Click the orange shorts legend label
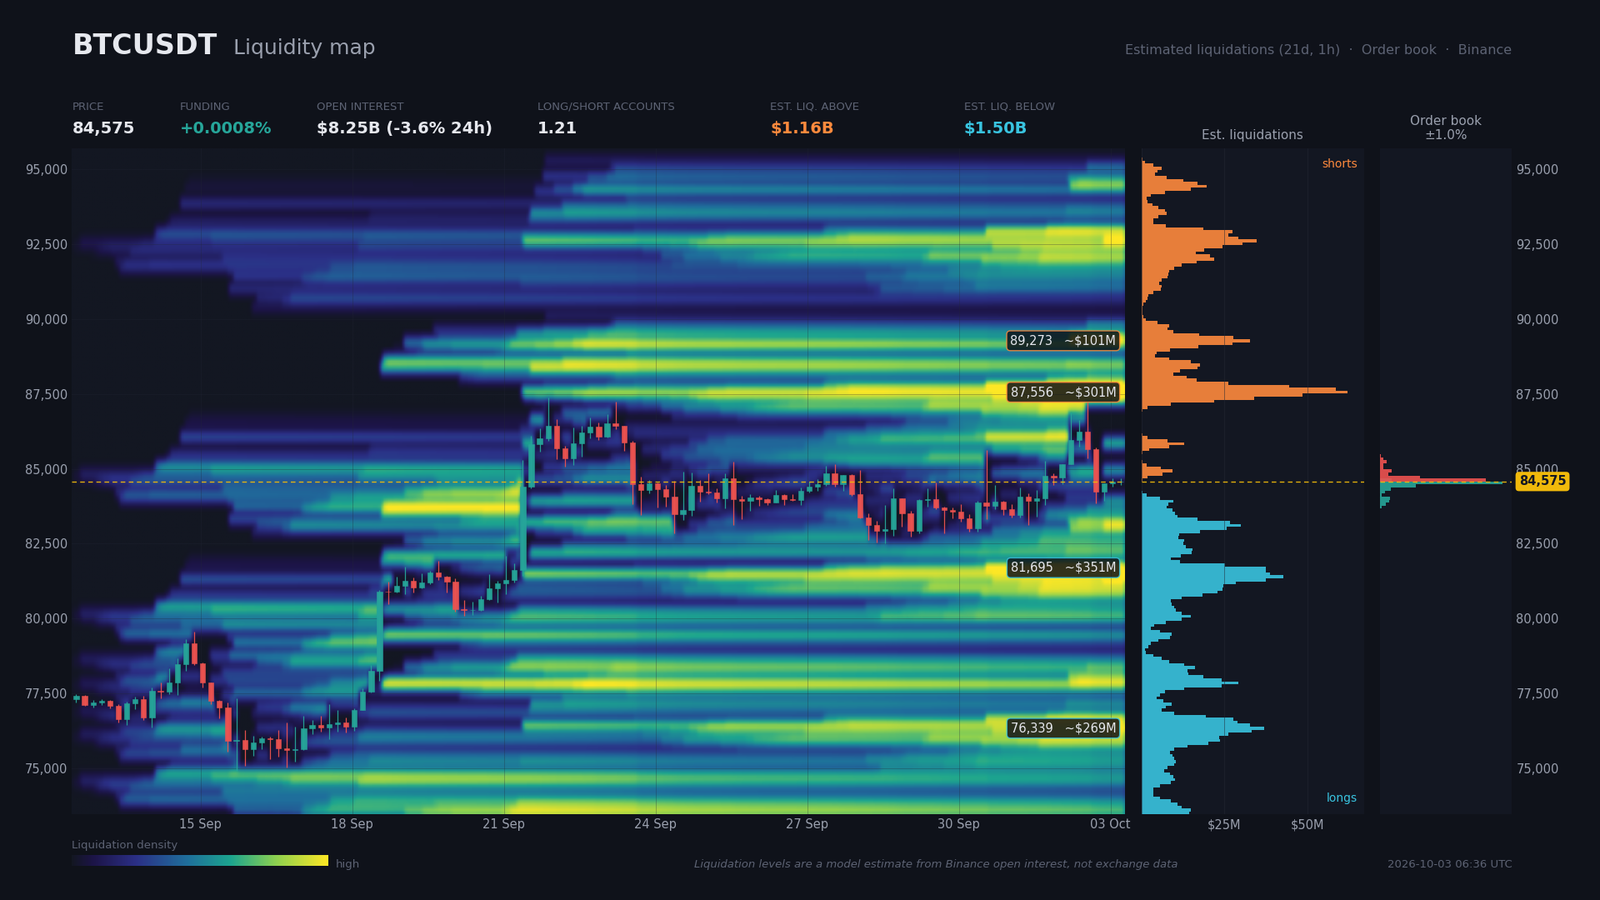The image size is (1600, 900). [1339, 164]
